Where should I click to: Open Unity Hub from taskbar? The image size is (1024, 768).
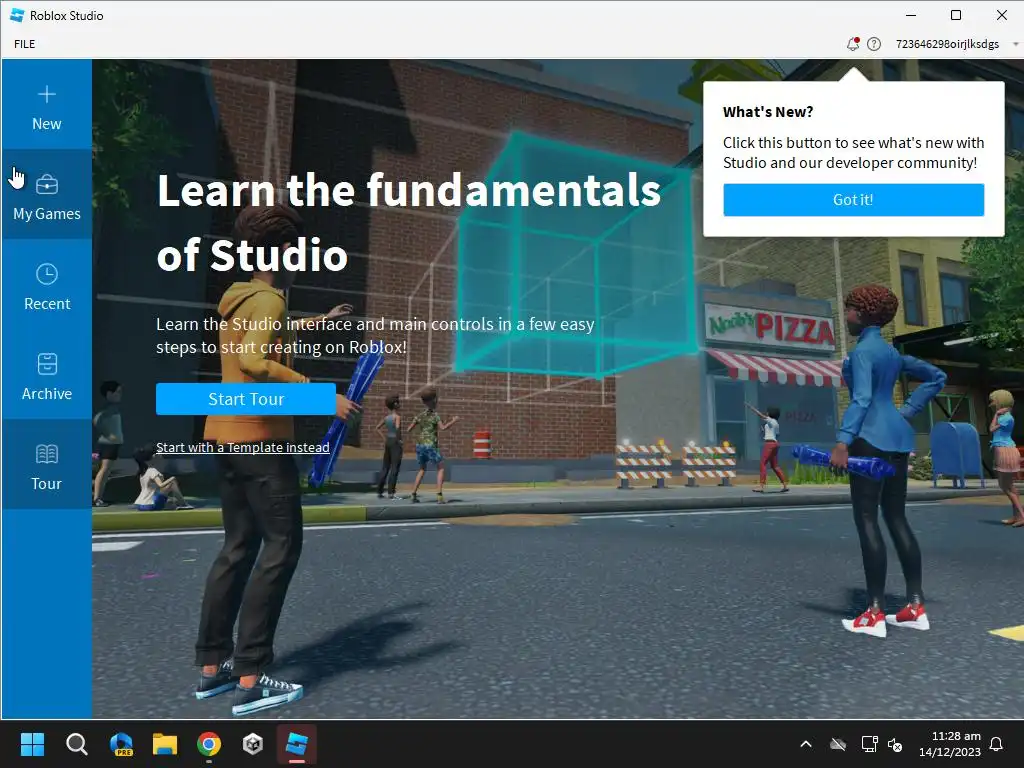(x=253, y=744)
